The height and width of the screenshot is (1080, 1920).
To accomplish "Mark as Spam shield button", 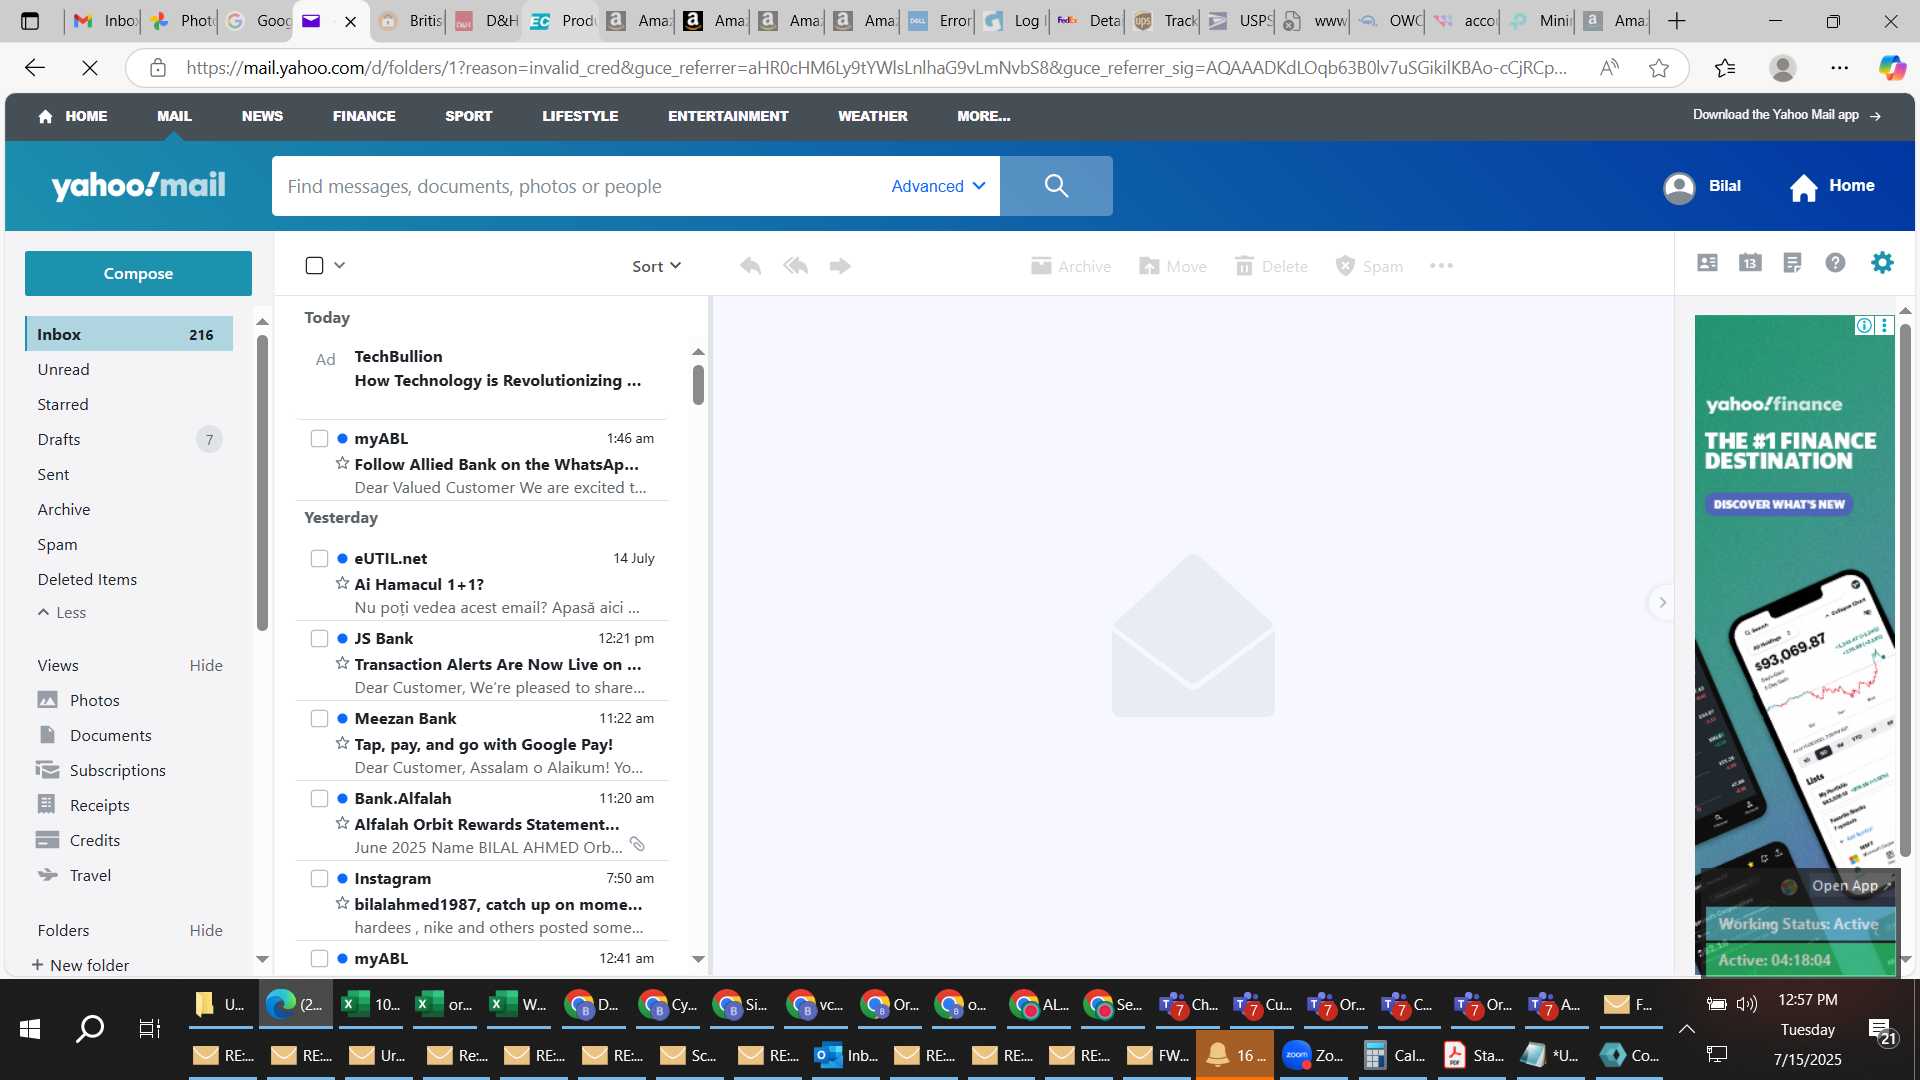I will pyautogui.click(x=1369, y=266).
